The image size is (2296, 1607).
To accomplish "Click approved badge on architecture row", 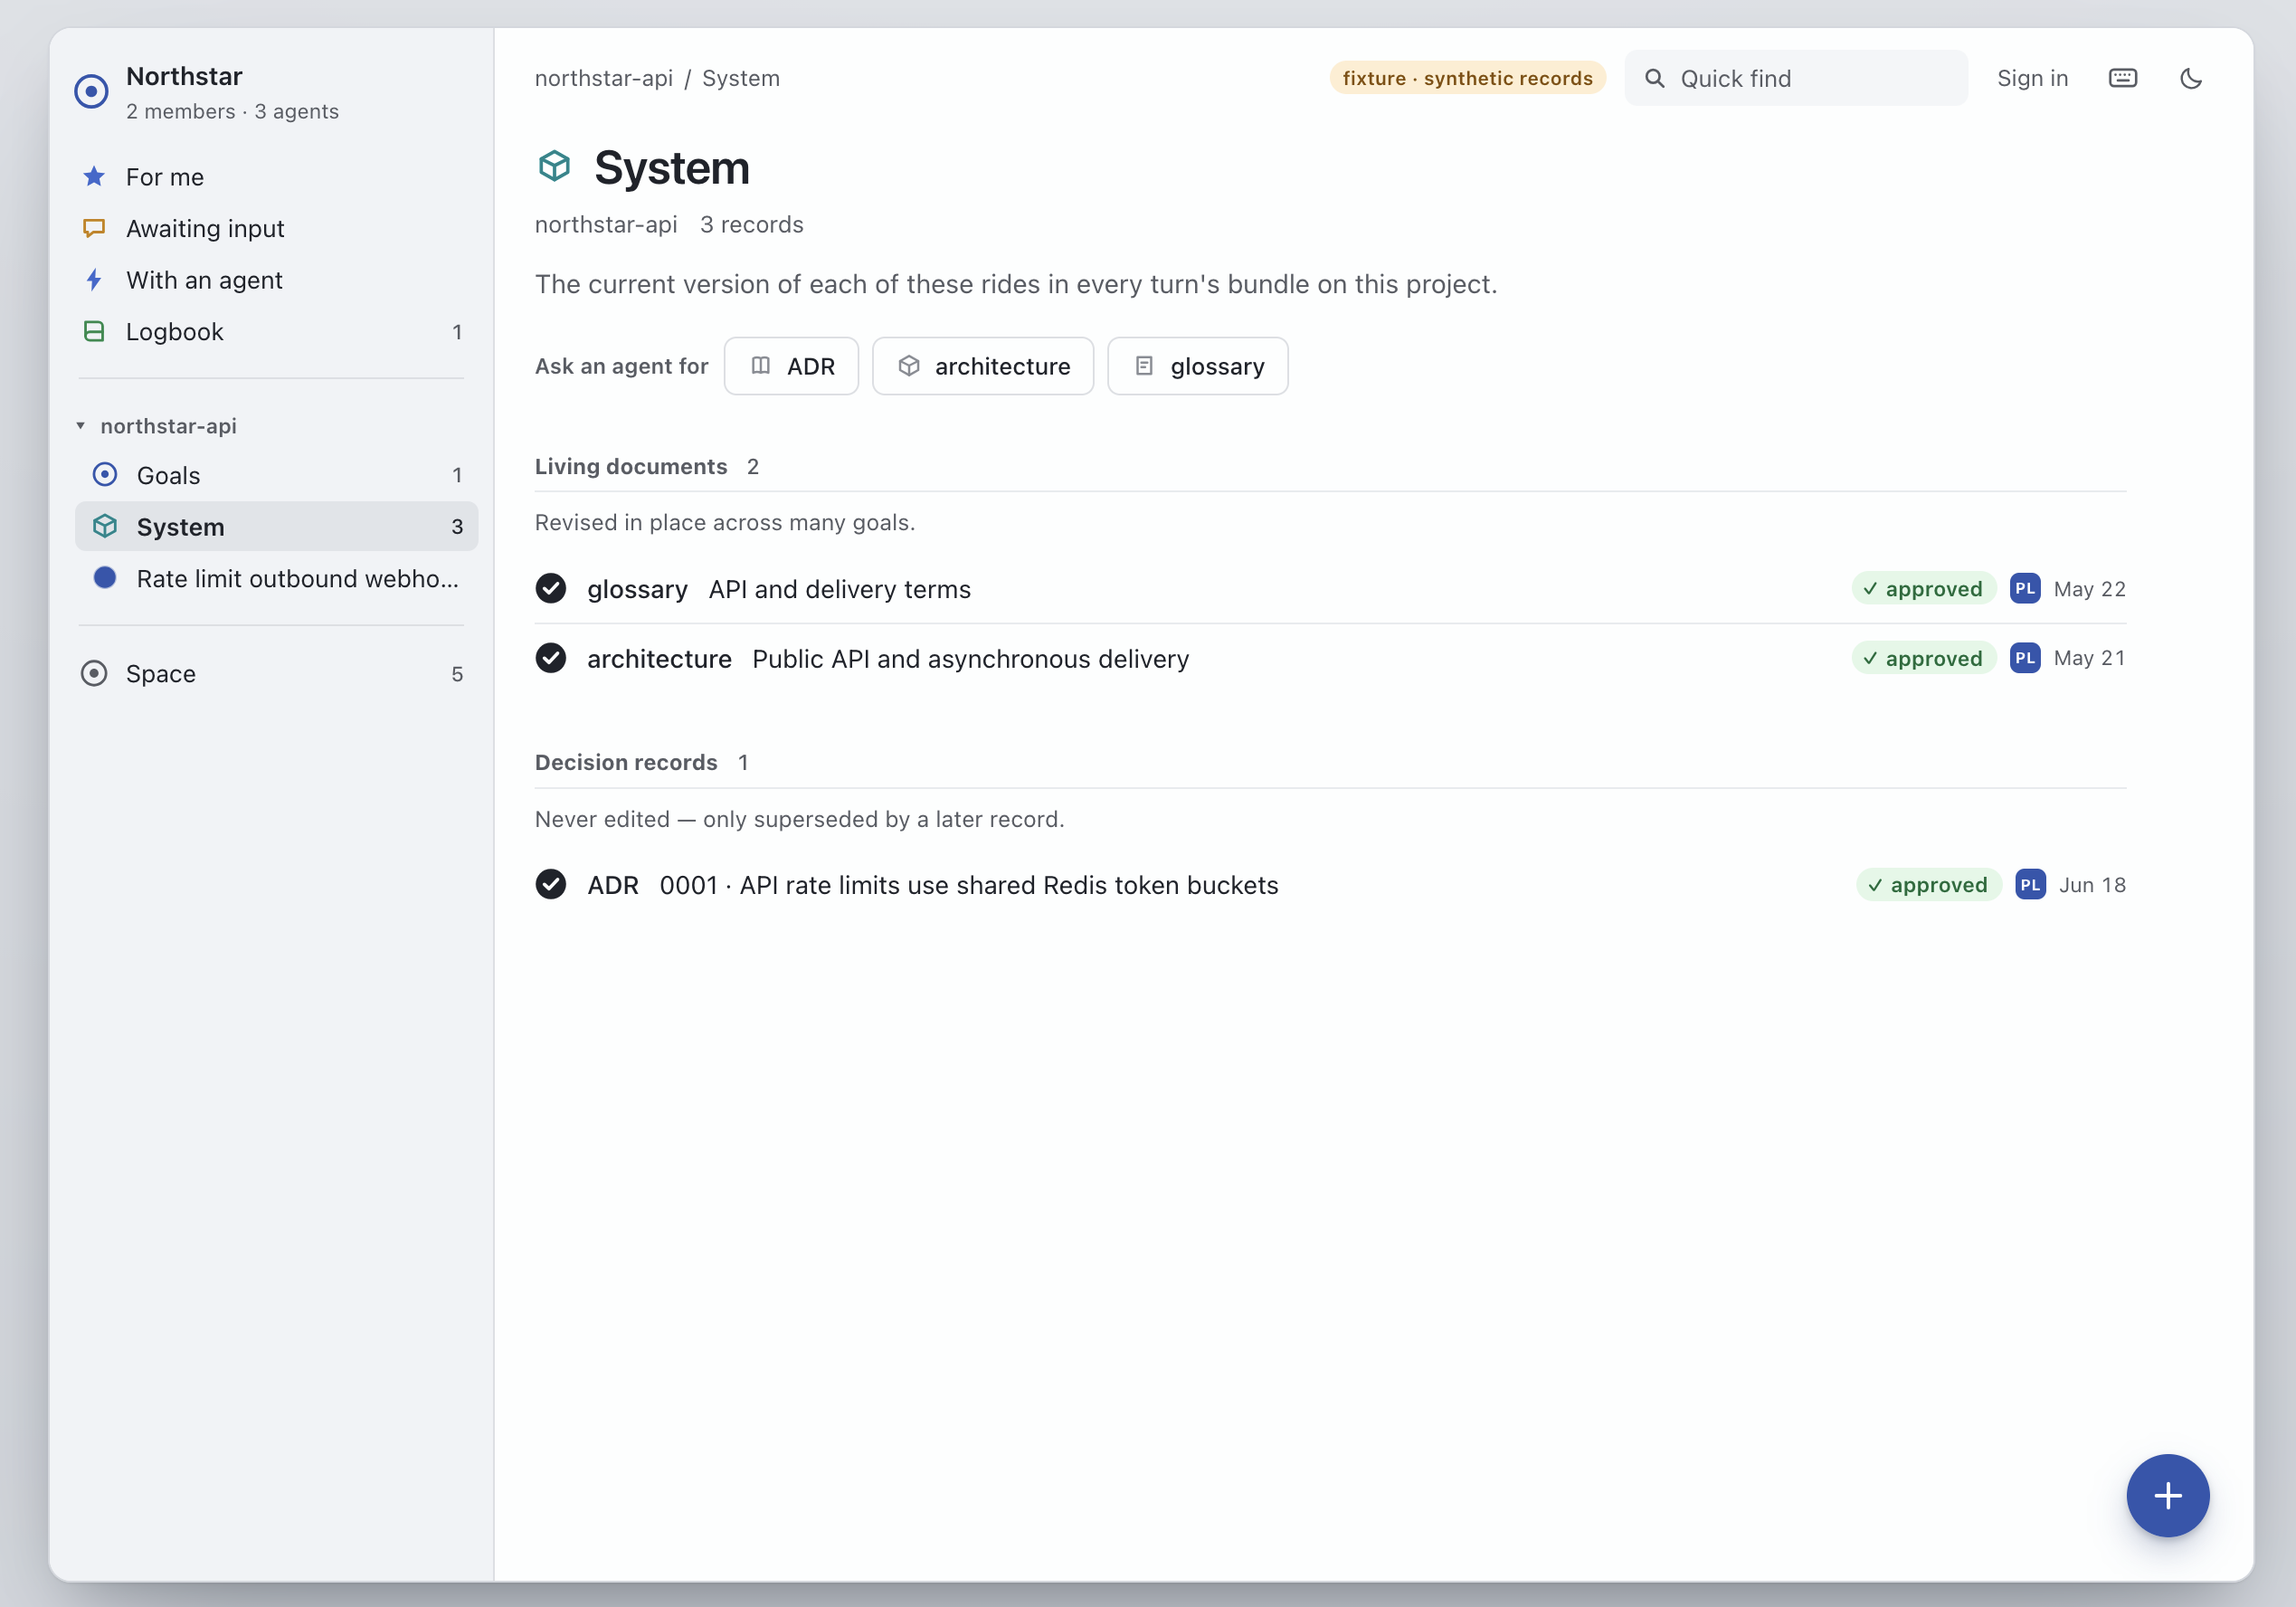I will coord(1923,658).
